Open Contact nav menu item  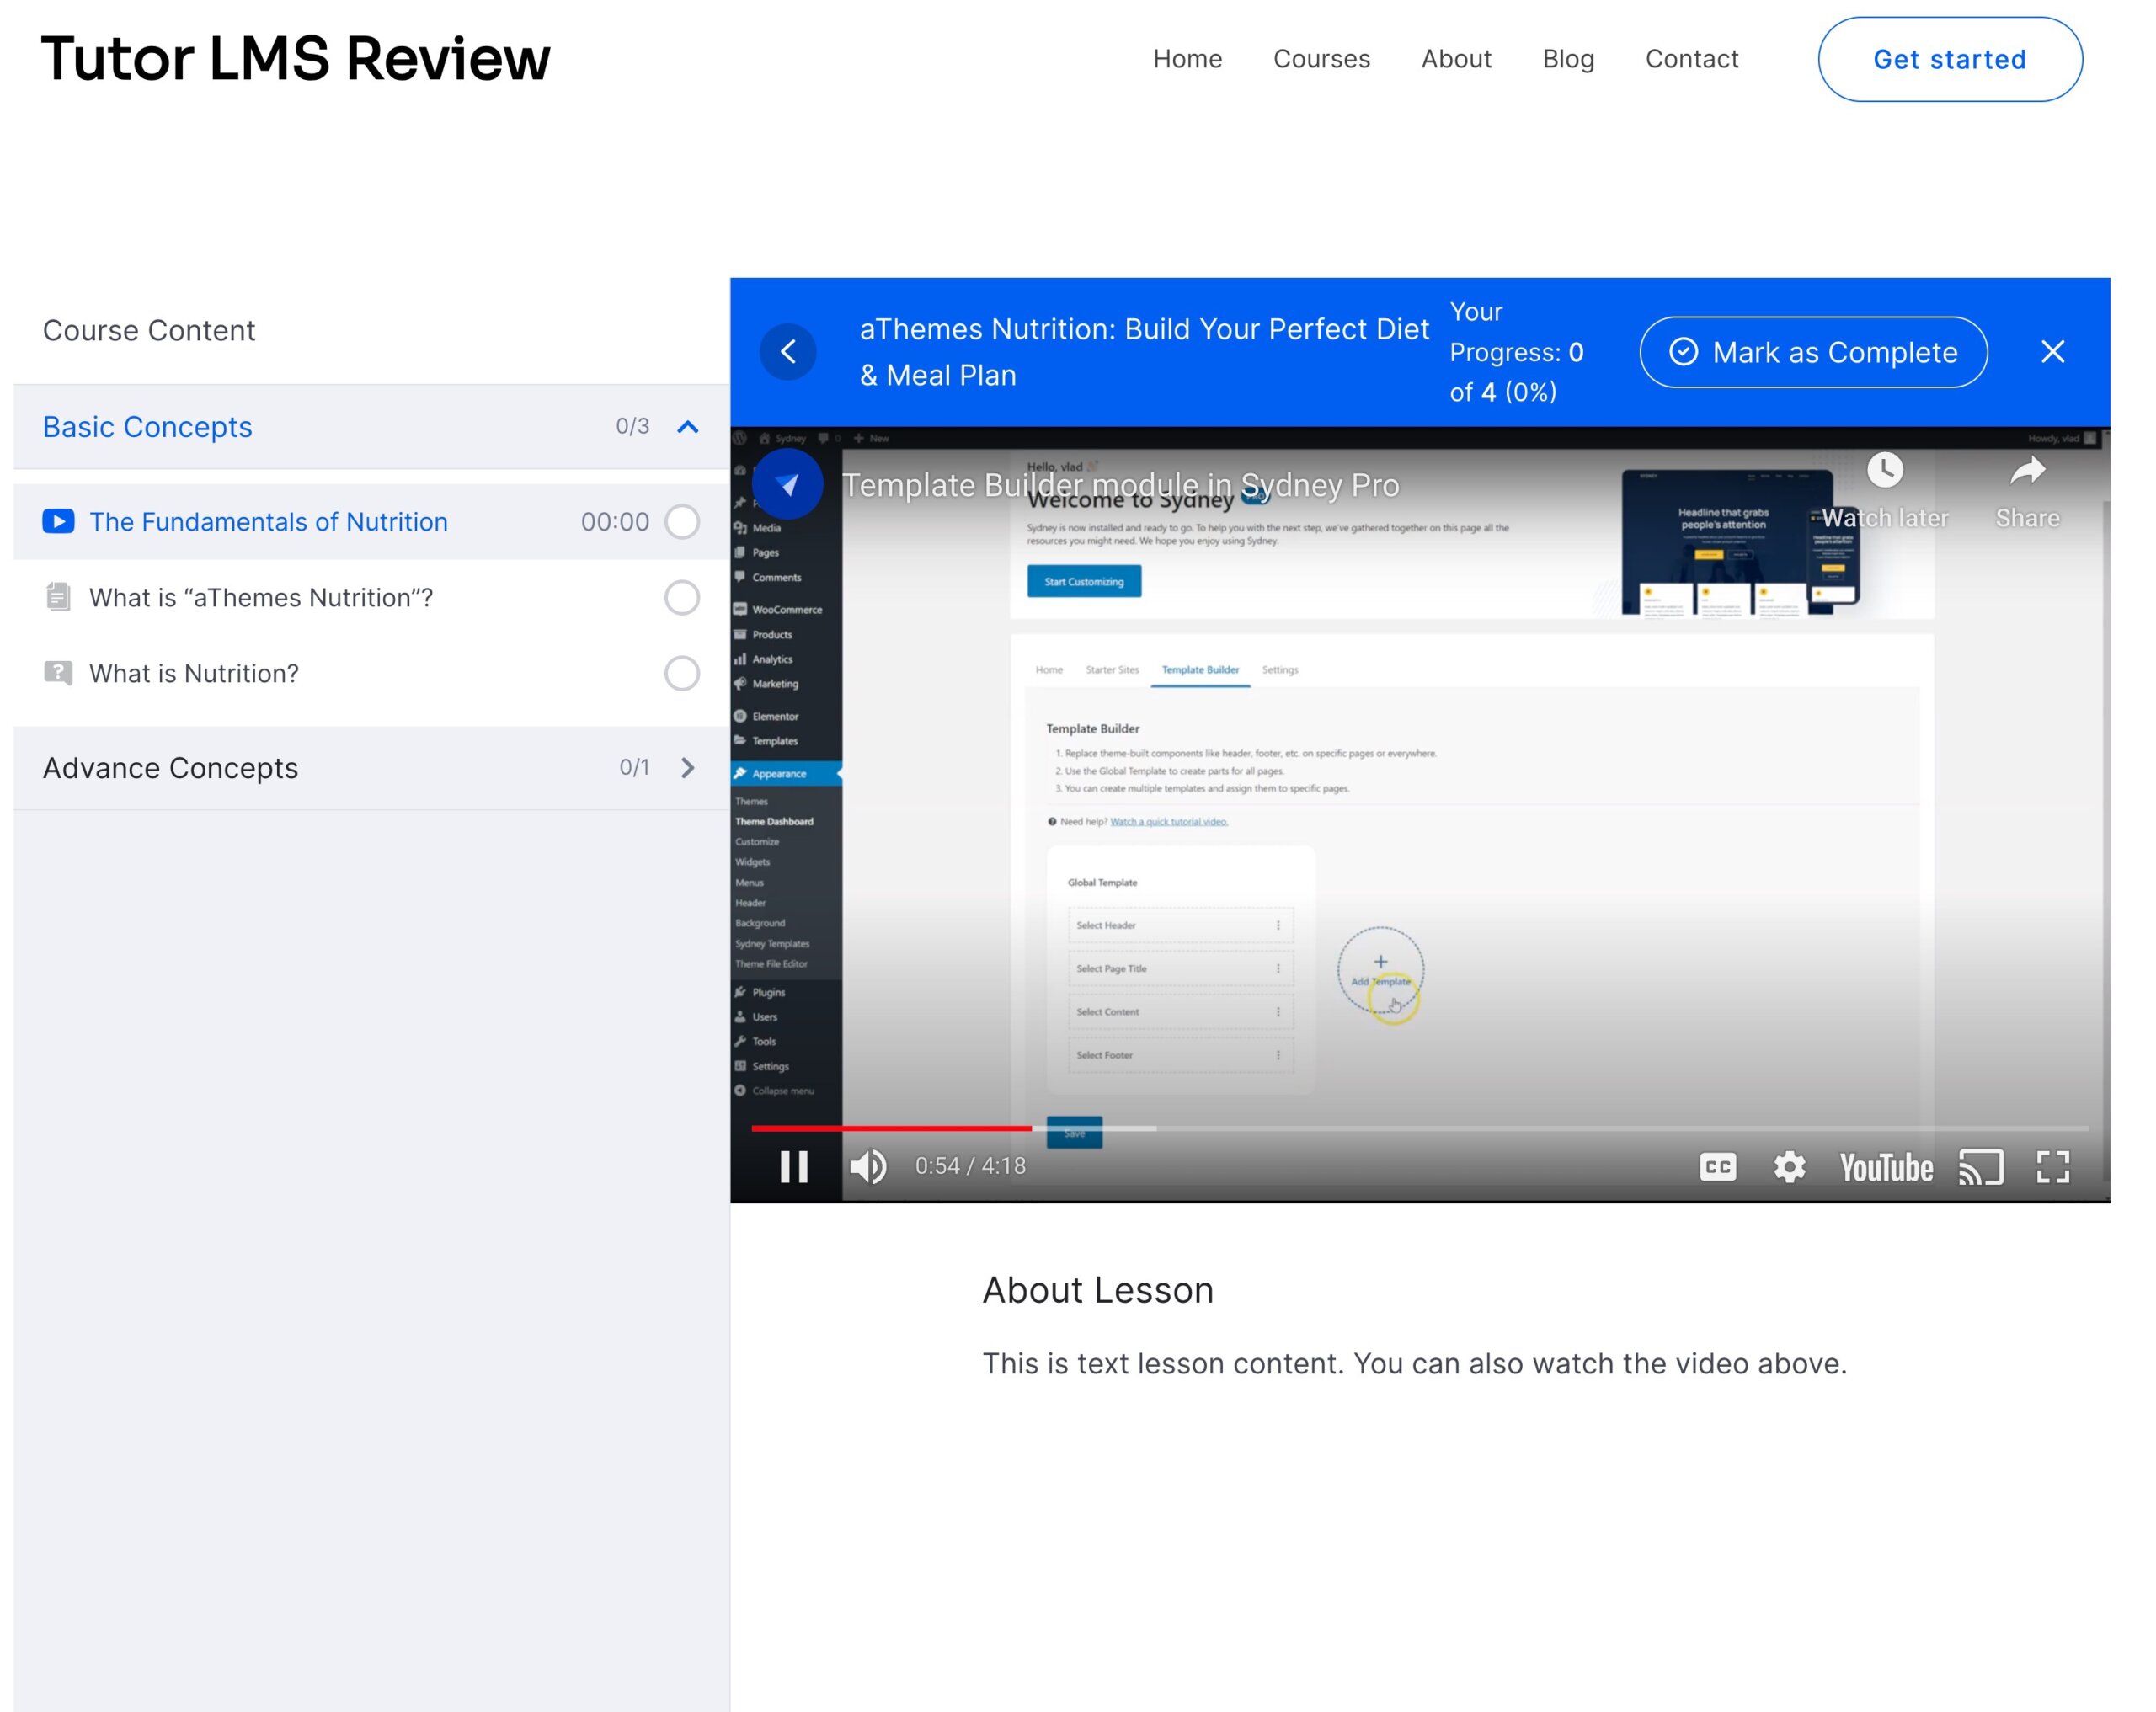pyautogui.click(x=1692, y=59)
